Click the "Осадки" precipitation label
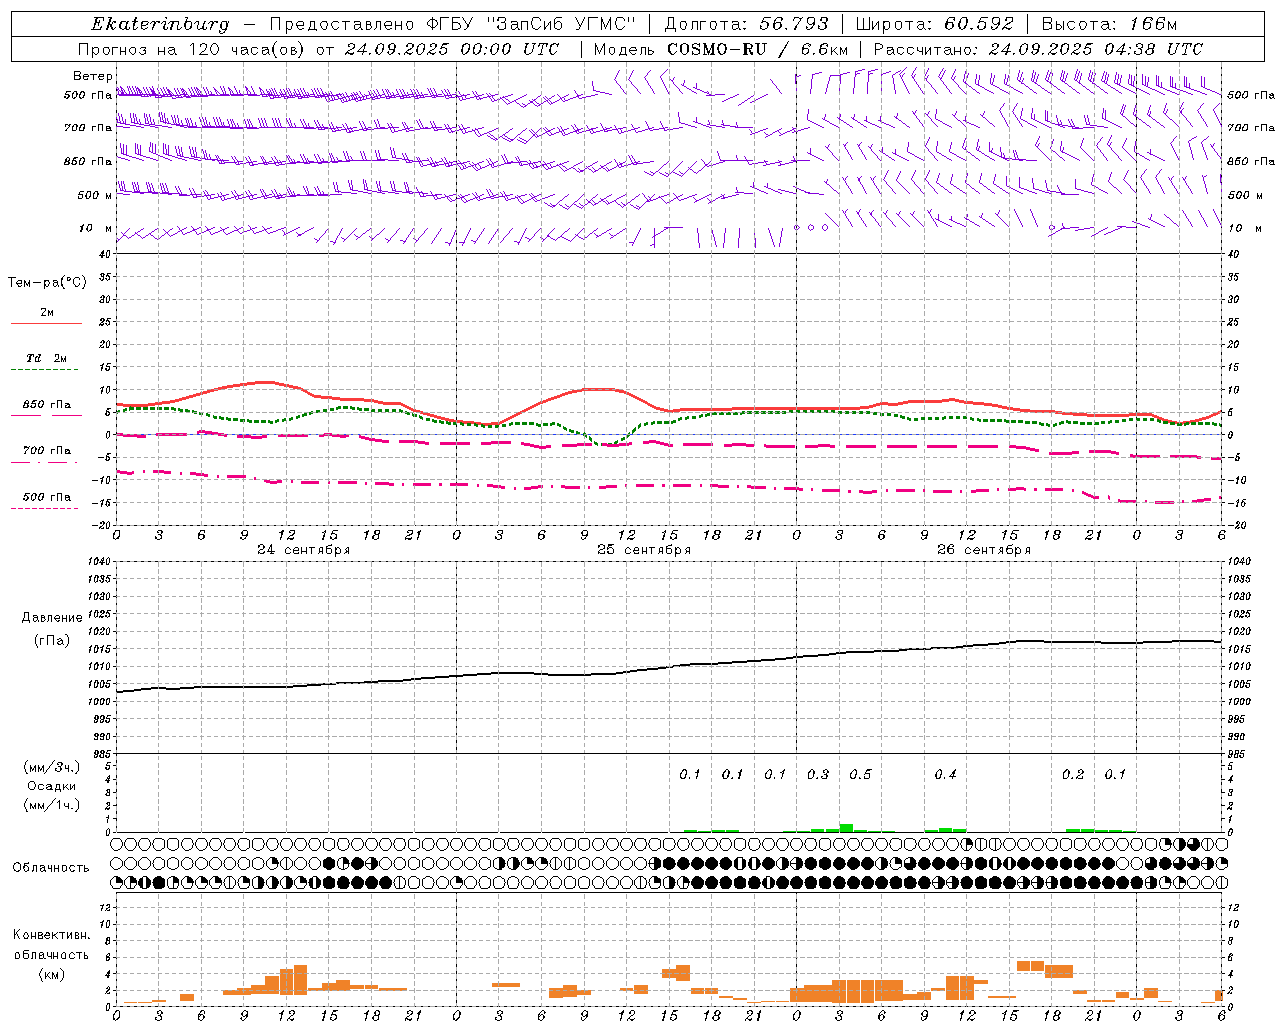Viewport: 1280px width, 1024px height. click(x=52, y=786)
